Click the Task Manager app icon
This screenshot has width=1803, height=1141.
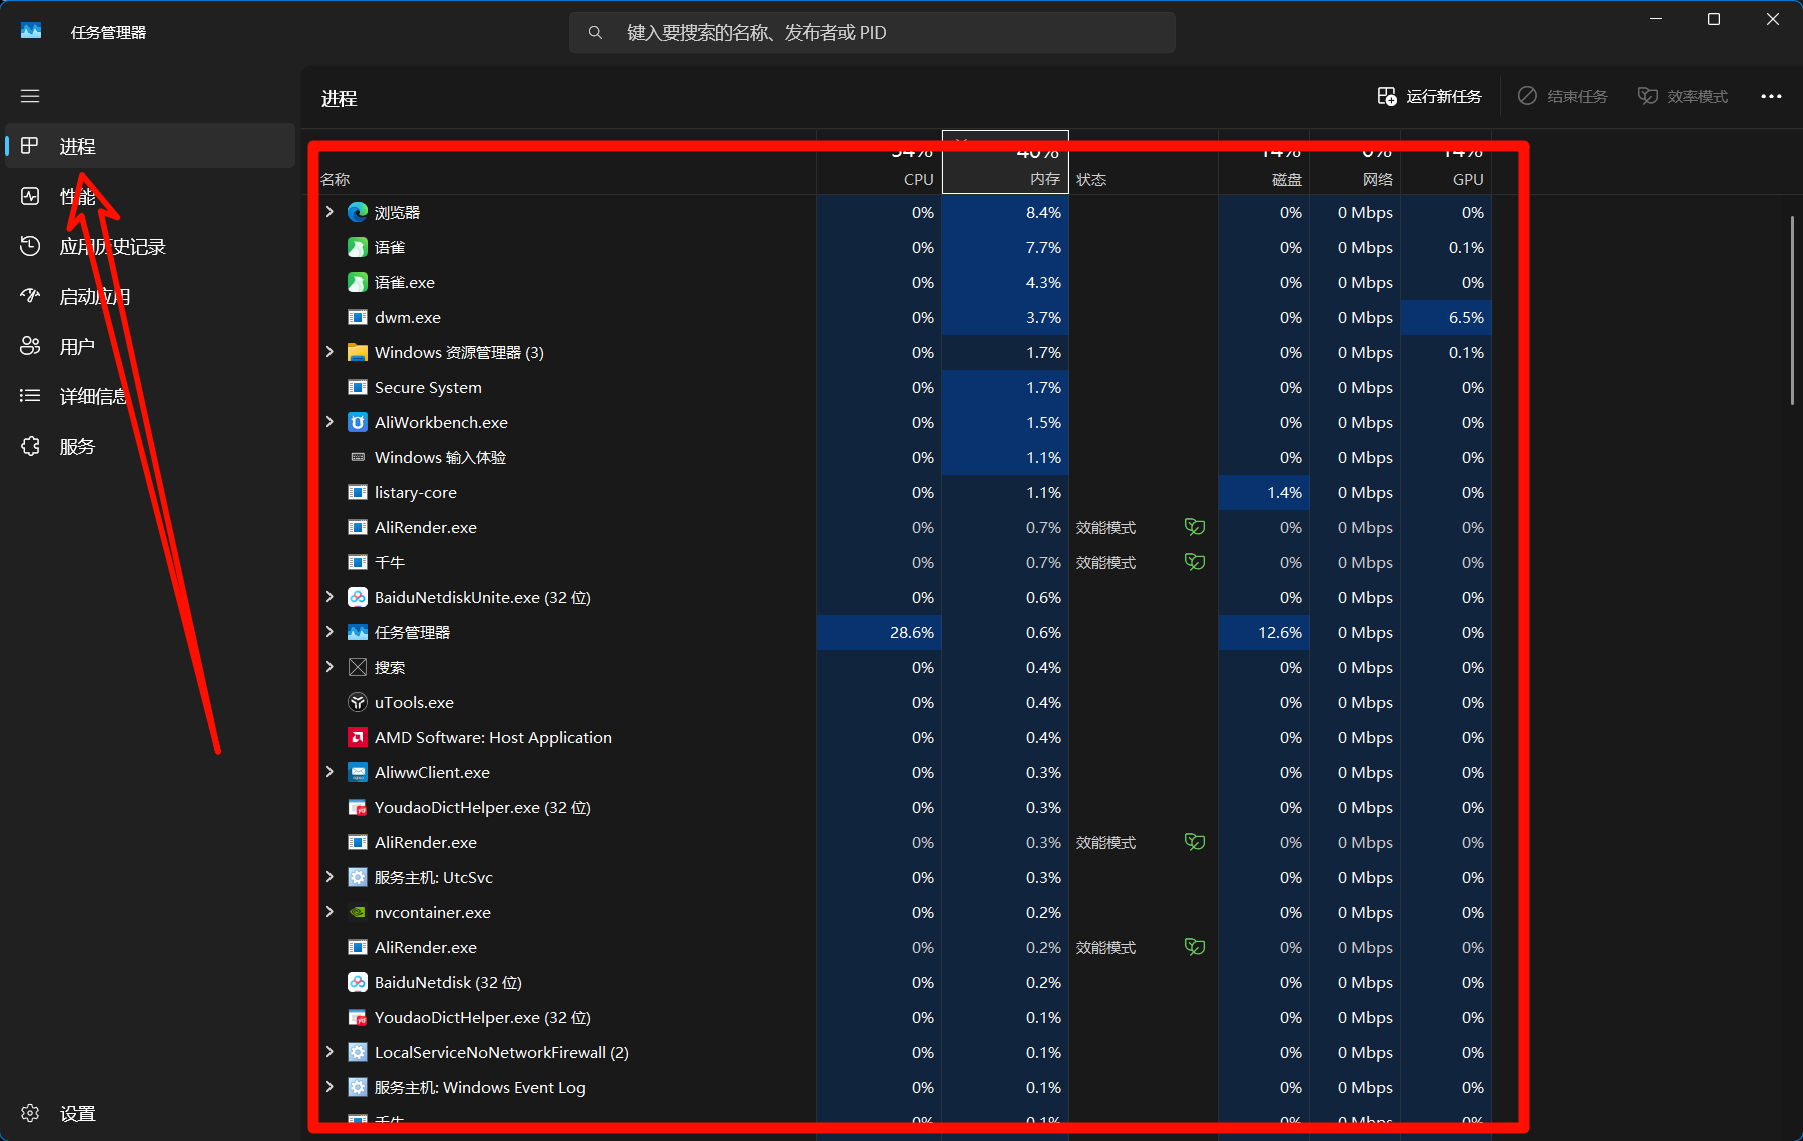click(x=31, y=31)
